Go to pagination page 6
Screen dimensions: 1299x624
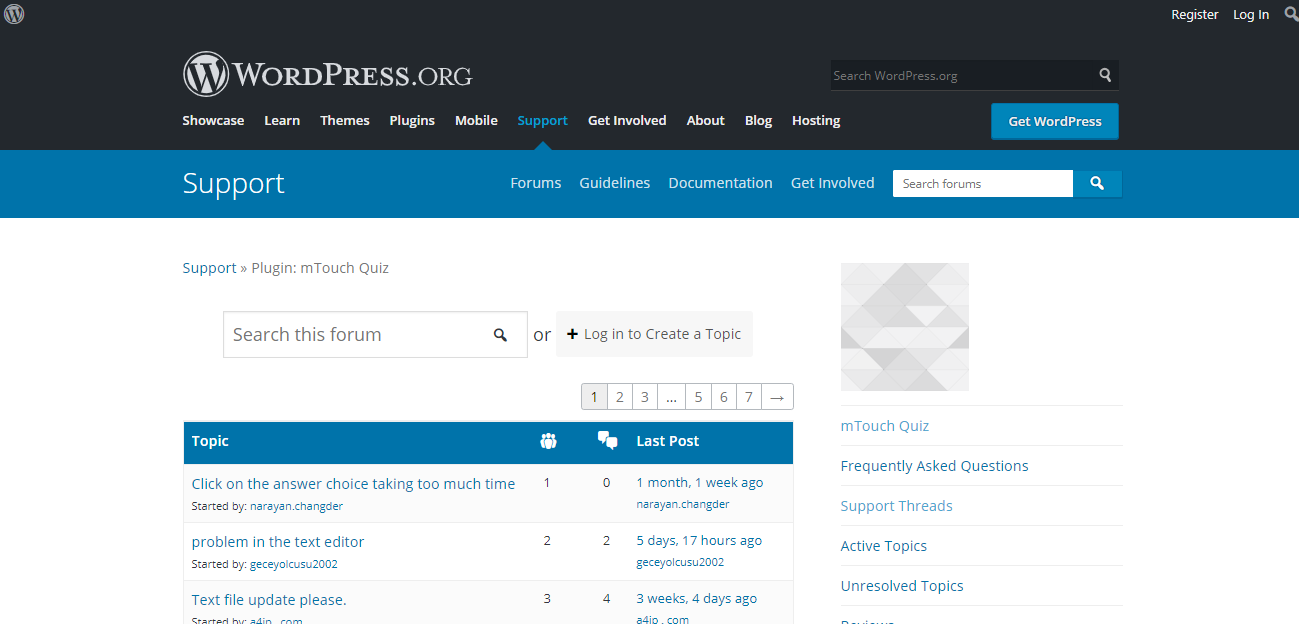724,397
